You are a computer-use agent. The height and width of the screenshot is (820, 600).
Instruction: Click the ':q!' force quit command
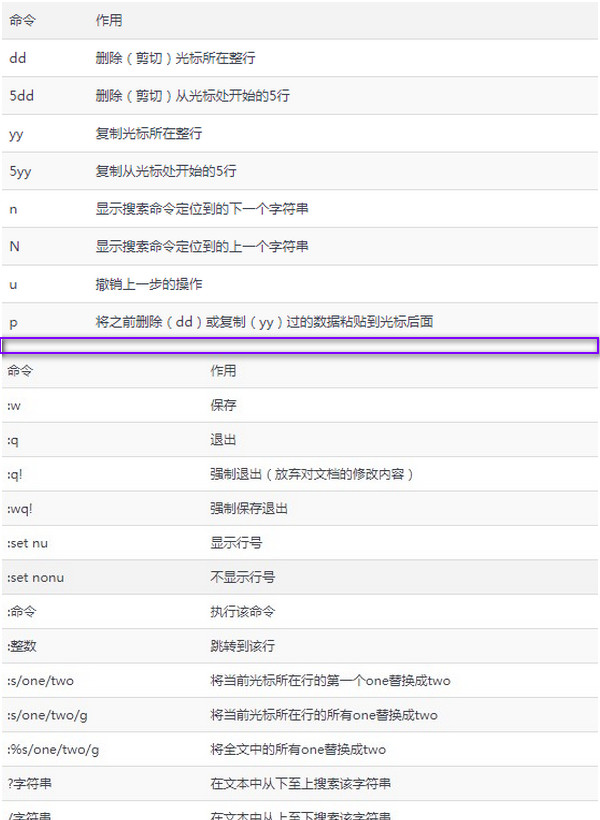click(x=17, y=474)
